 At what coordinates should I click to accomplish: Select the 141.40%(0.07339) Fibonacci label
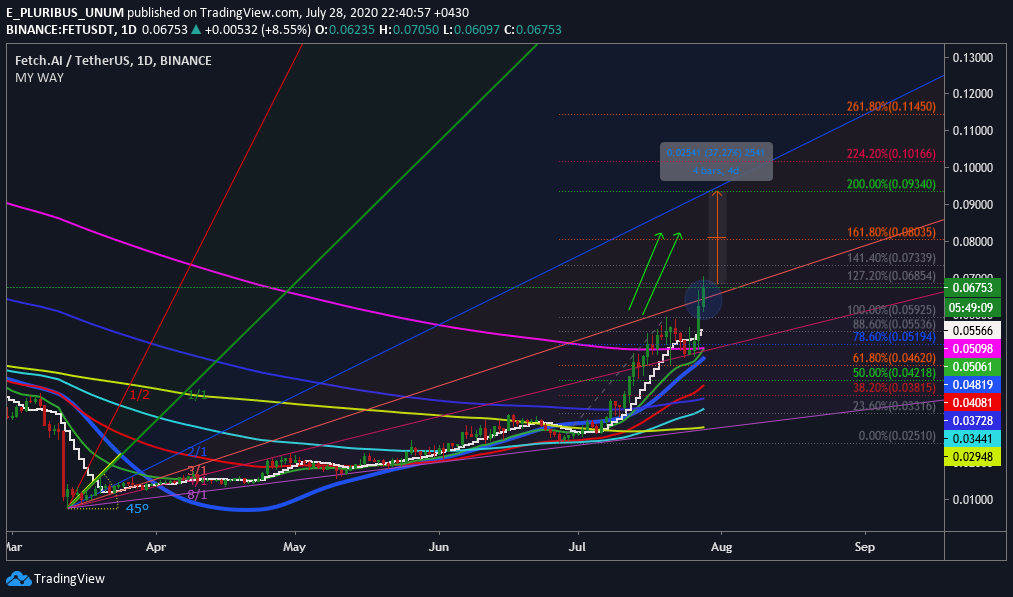click(x=891, y=258)
